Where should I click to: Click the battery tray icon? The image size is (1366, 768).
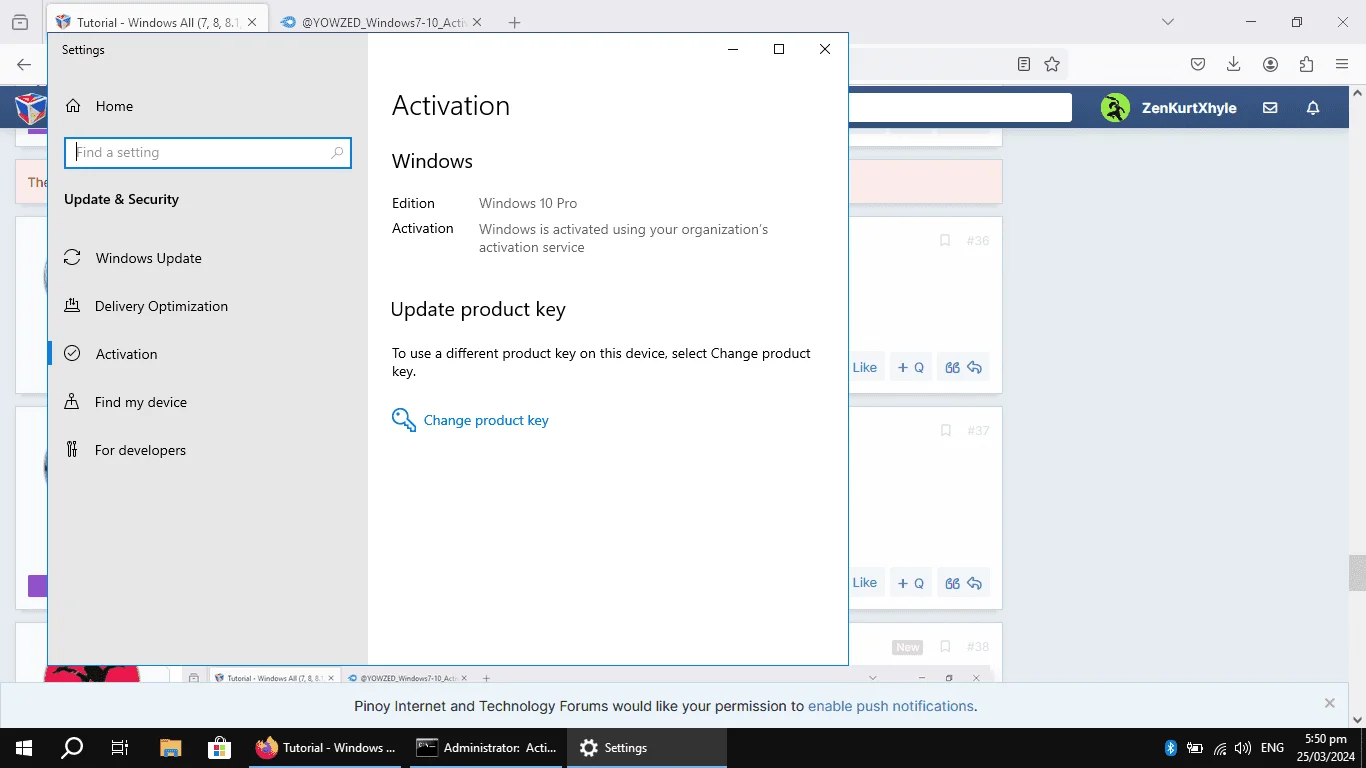pos(1195,748)
